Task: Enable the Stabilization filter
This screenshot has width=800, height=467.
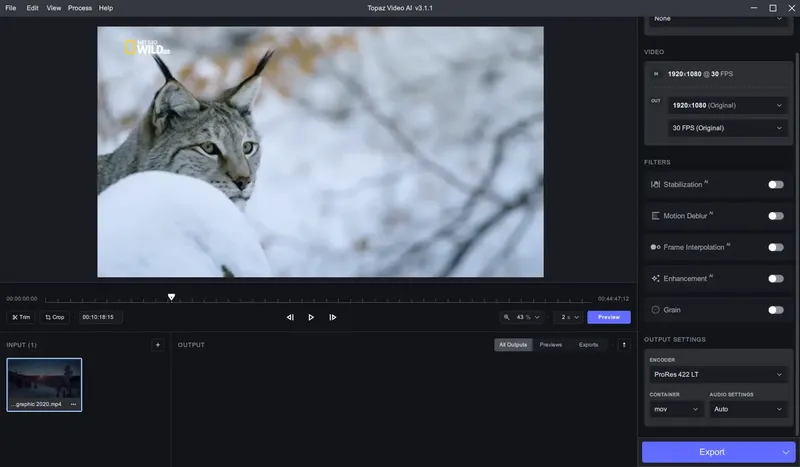Action: pos(776,185)
